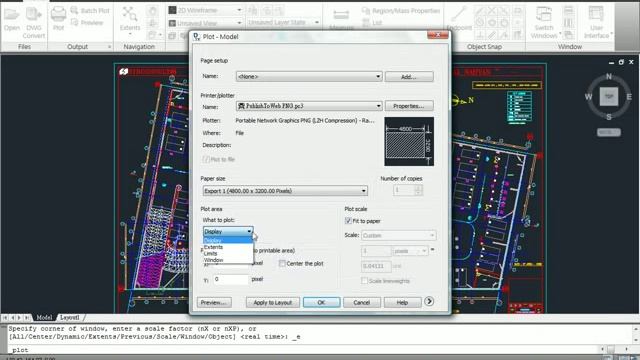The height and width of the screenshot is (360, 640).
Task: Expand the Paper size dropdown
Action: [x=285, y=191]
